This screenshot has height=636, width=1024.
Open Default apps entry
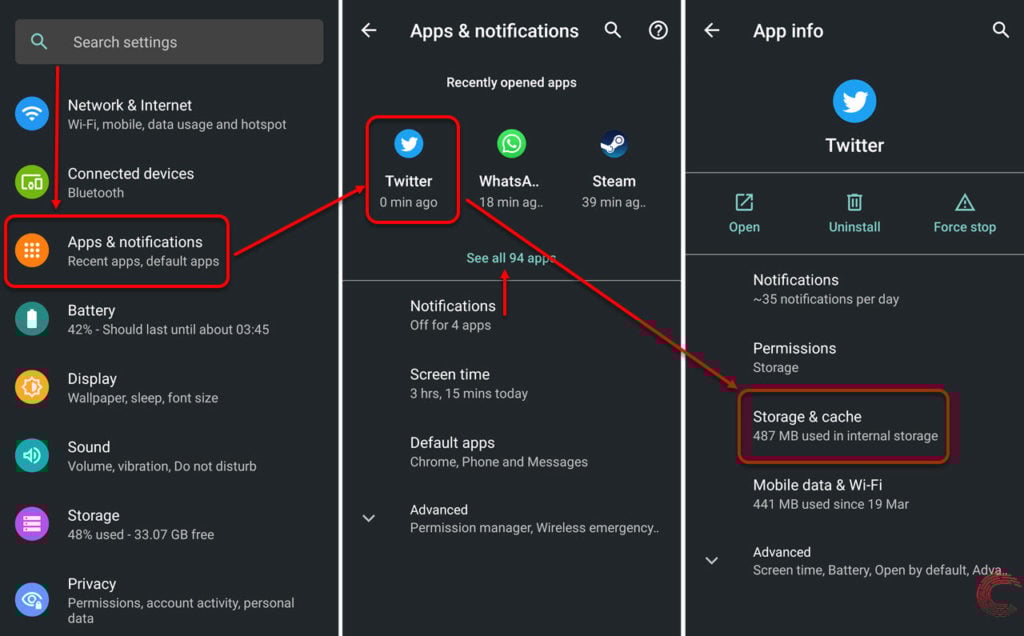tap(512, 452)
